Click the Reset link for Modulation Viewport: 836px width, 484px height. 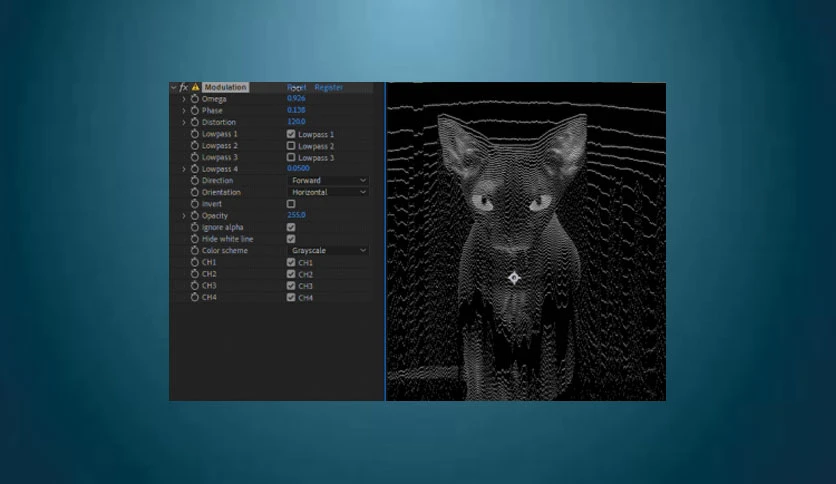296,87
